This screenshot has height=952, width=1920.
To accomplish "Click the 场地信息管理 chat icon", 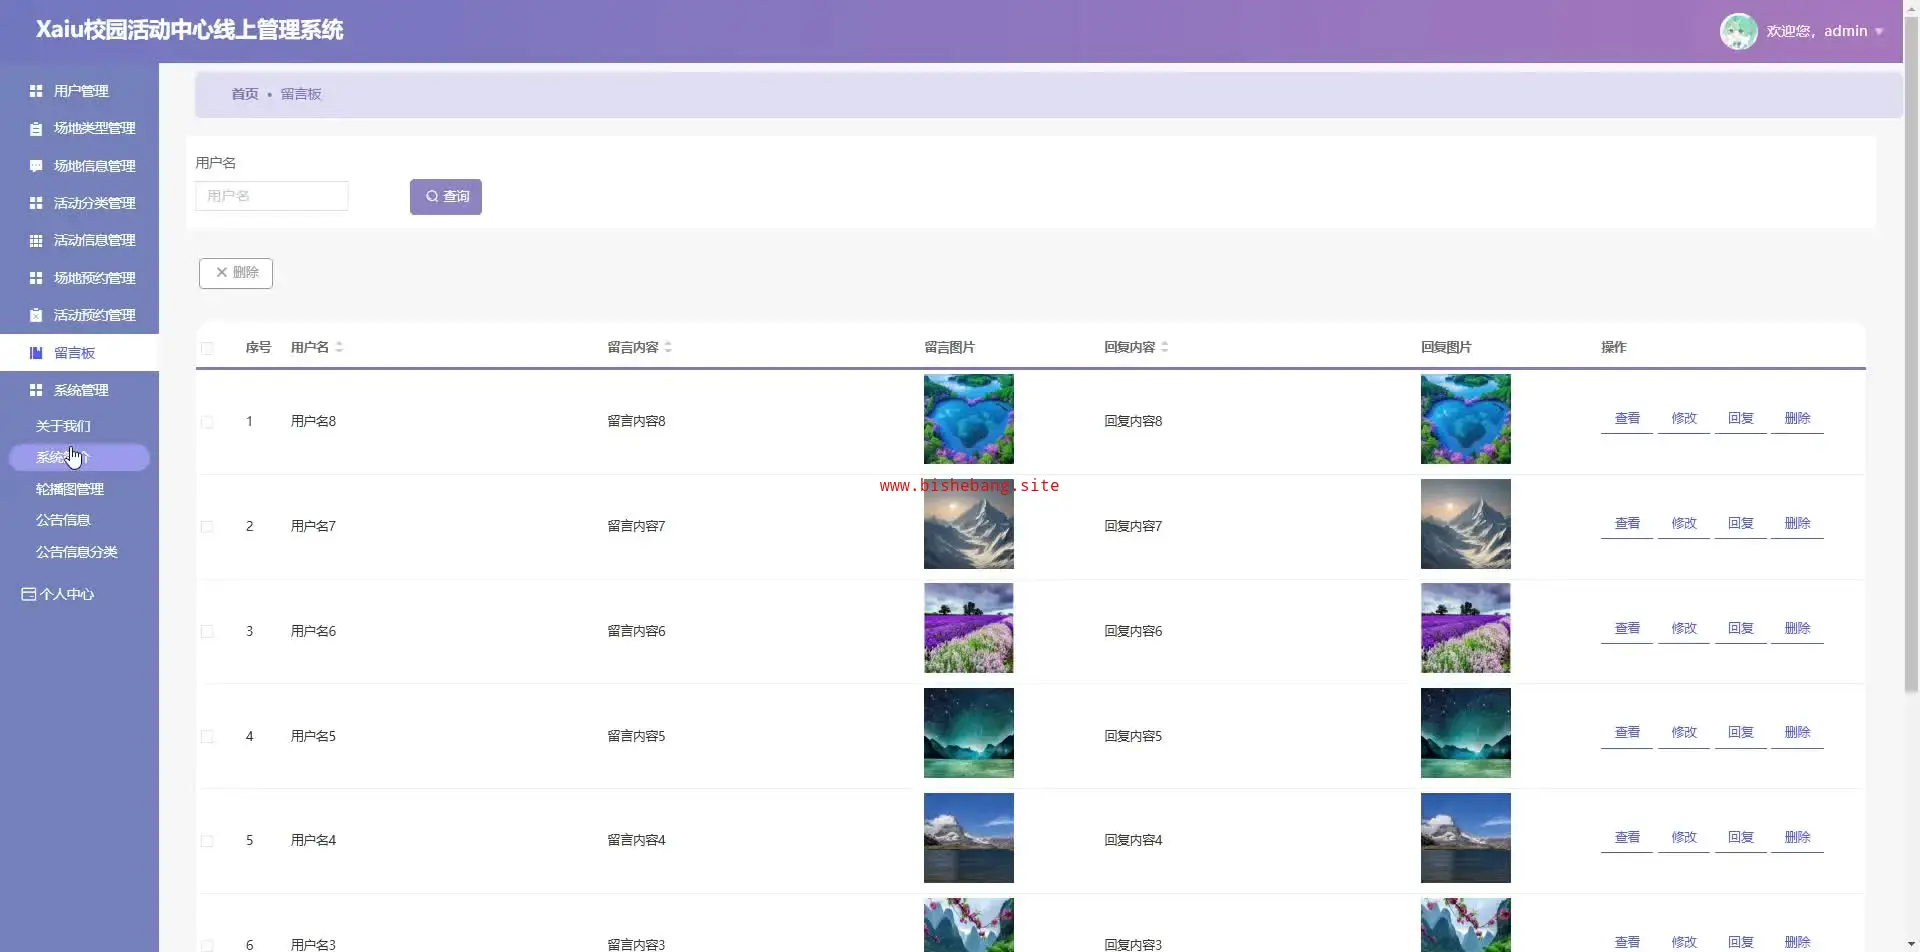I will tap(36, 166).
